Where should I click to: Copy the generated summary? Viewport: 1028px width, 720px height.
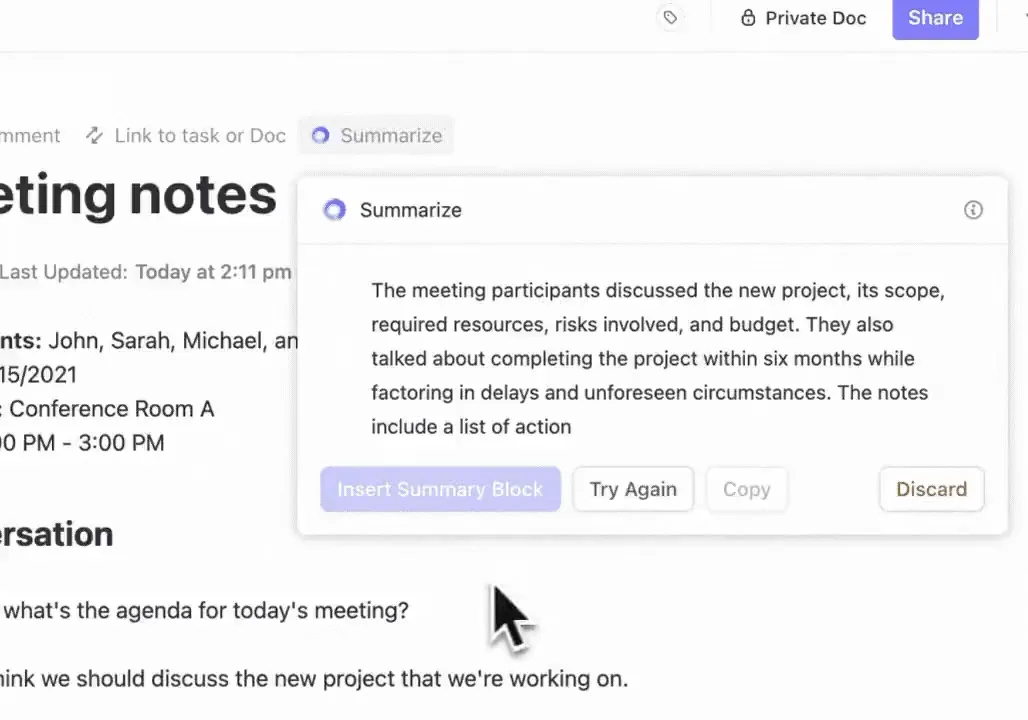747,489
